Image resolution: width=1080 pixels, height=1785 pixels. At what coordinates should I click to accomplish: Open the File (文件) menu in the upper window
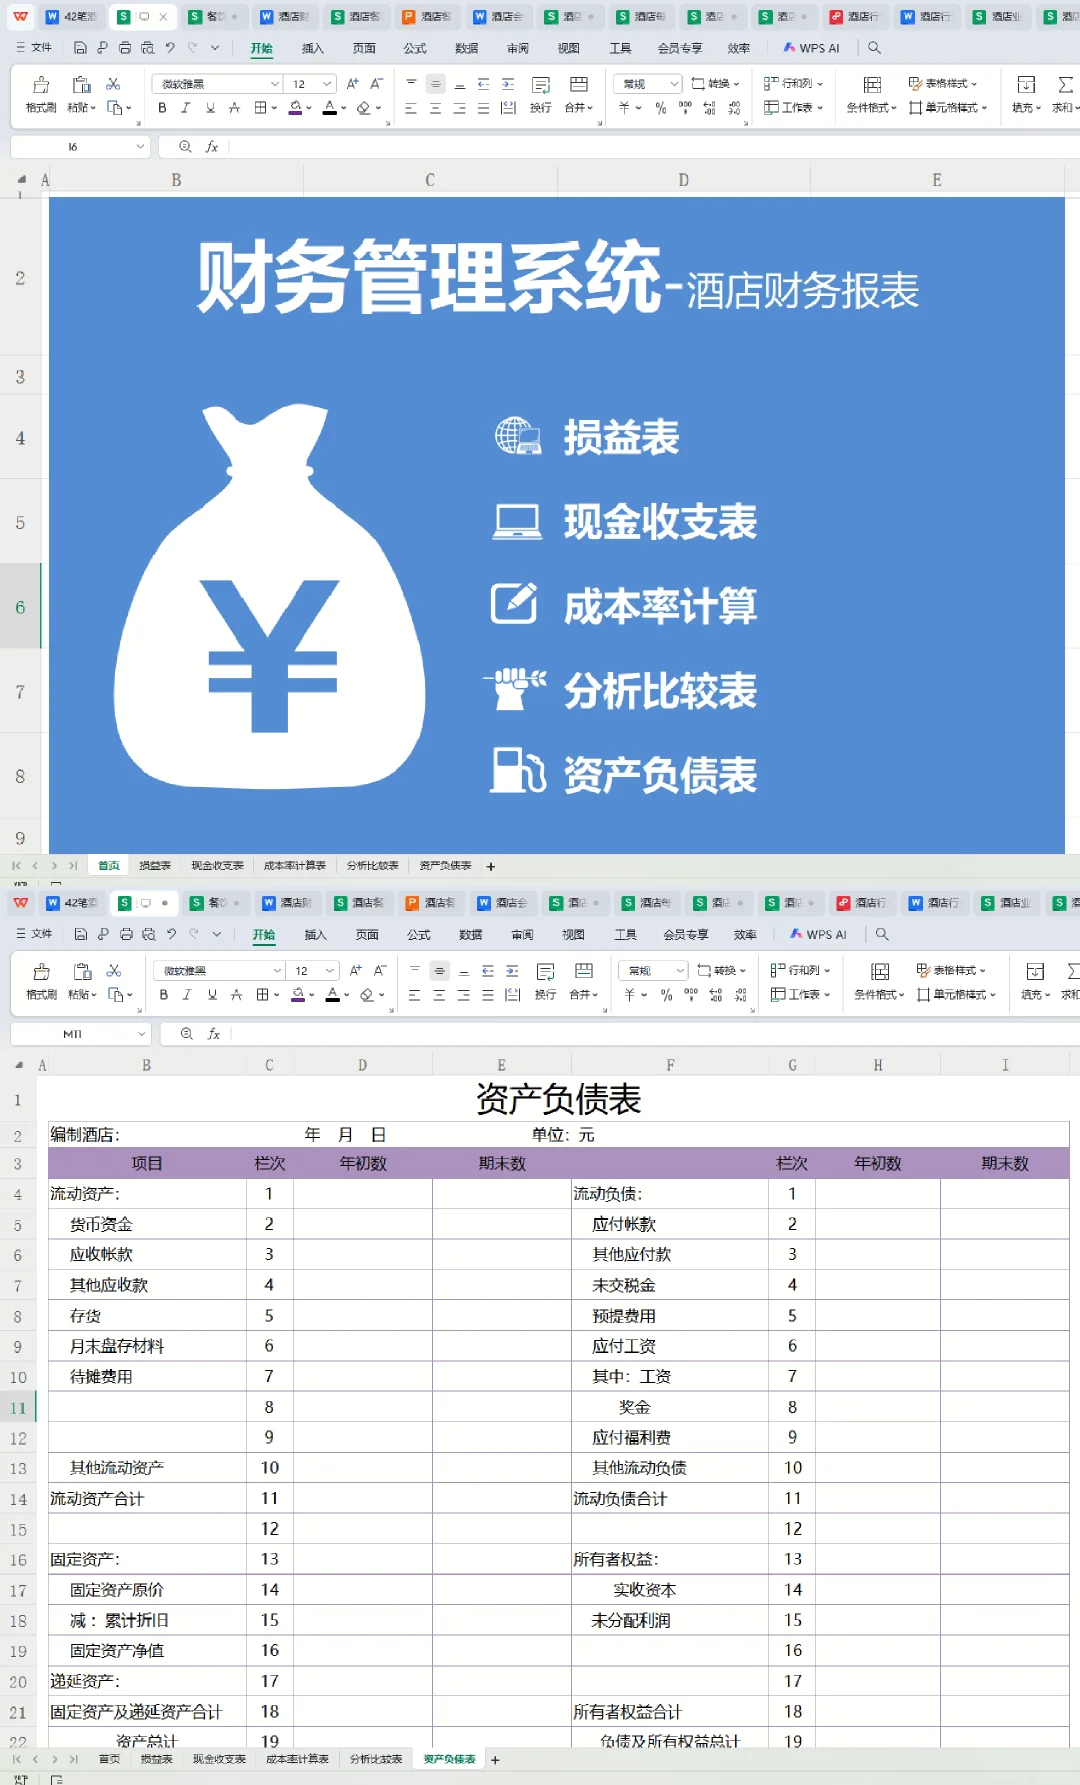(x=34, y=48)
